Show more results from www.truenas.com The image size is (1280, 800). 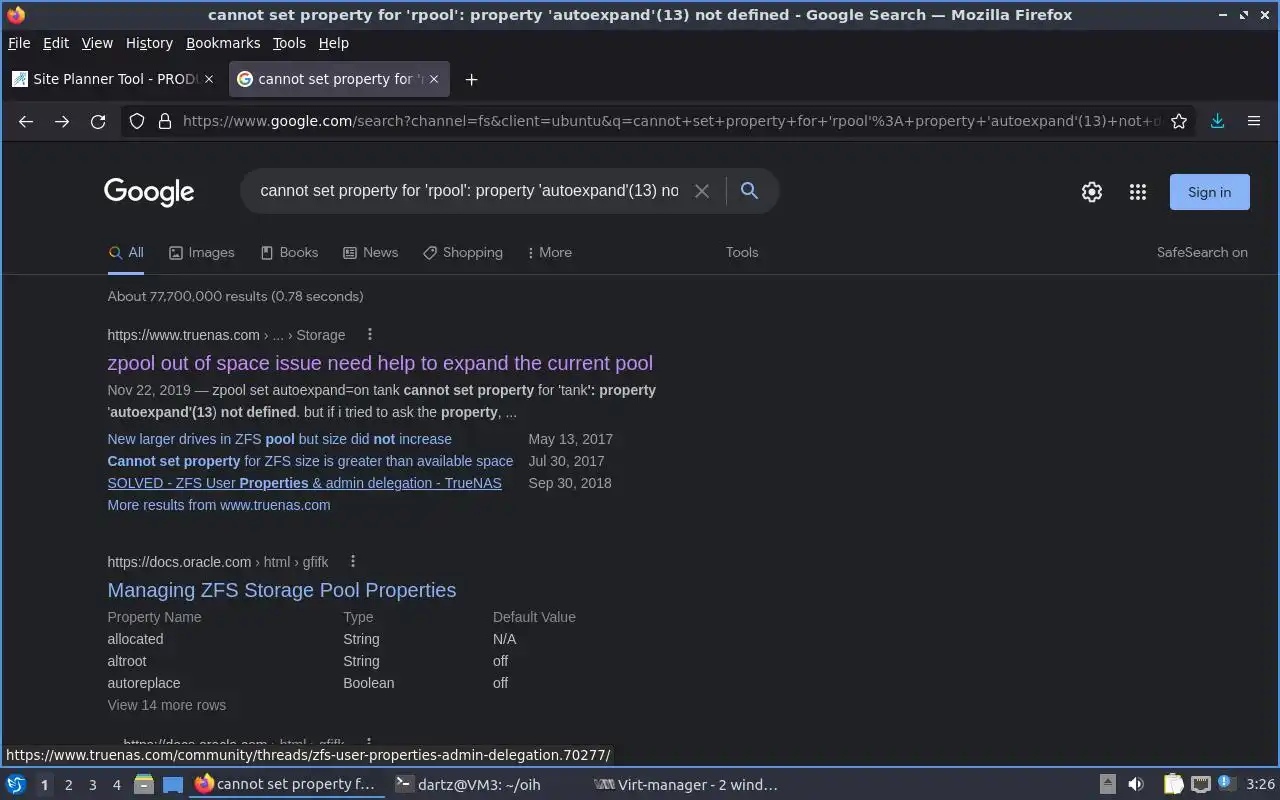(219, 505)
